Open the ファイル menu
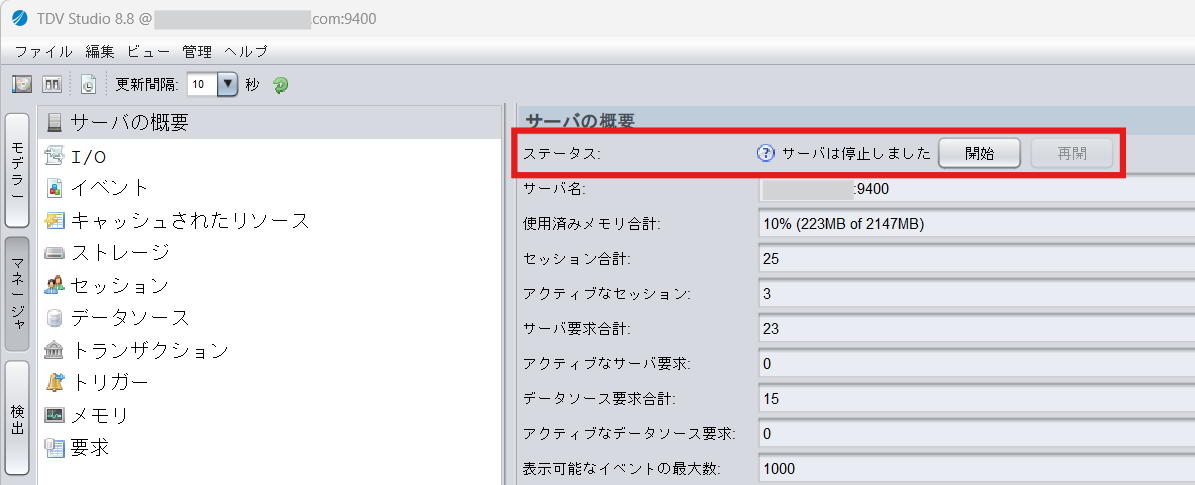This screenshot has height=485, width=1195. click(x=44, y=52)
